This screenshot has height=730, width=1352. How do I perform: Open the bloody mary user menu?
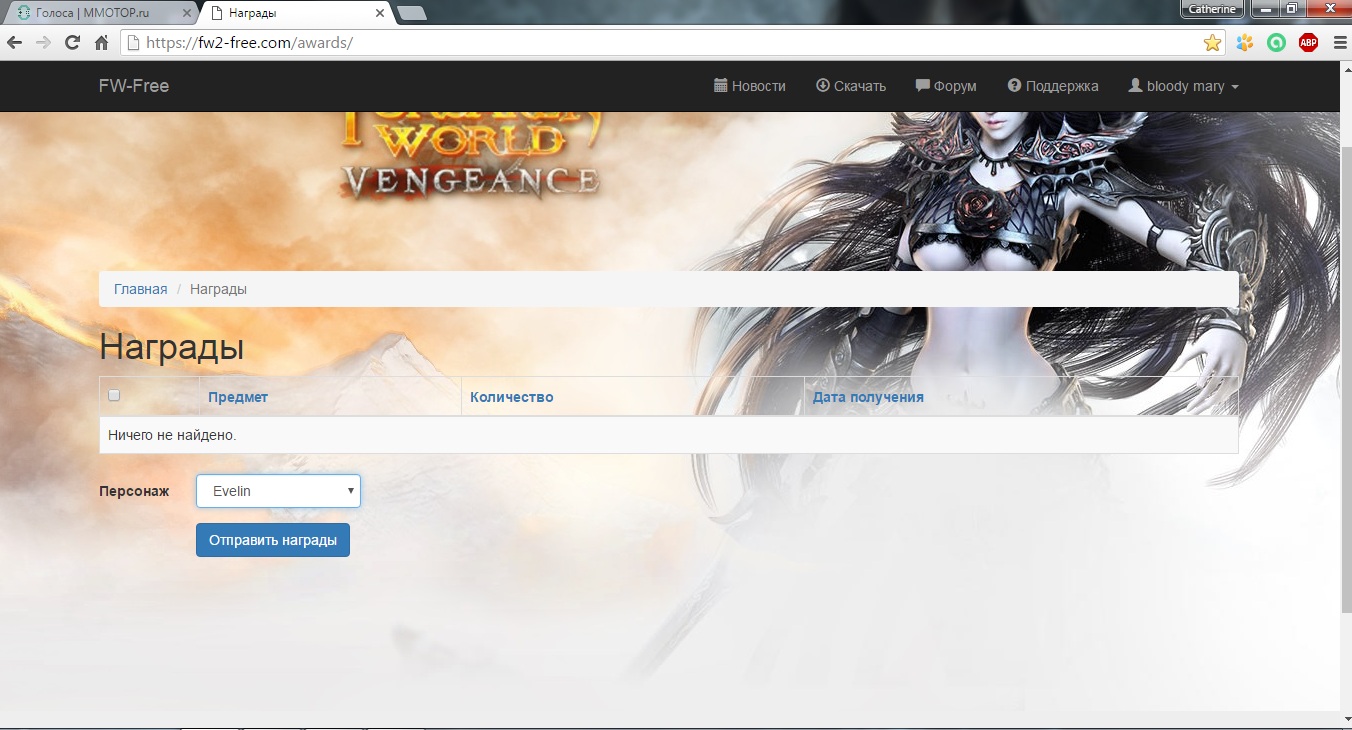[x=1184, y=86]
